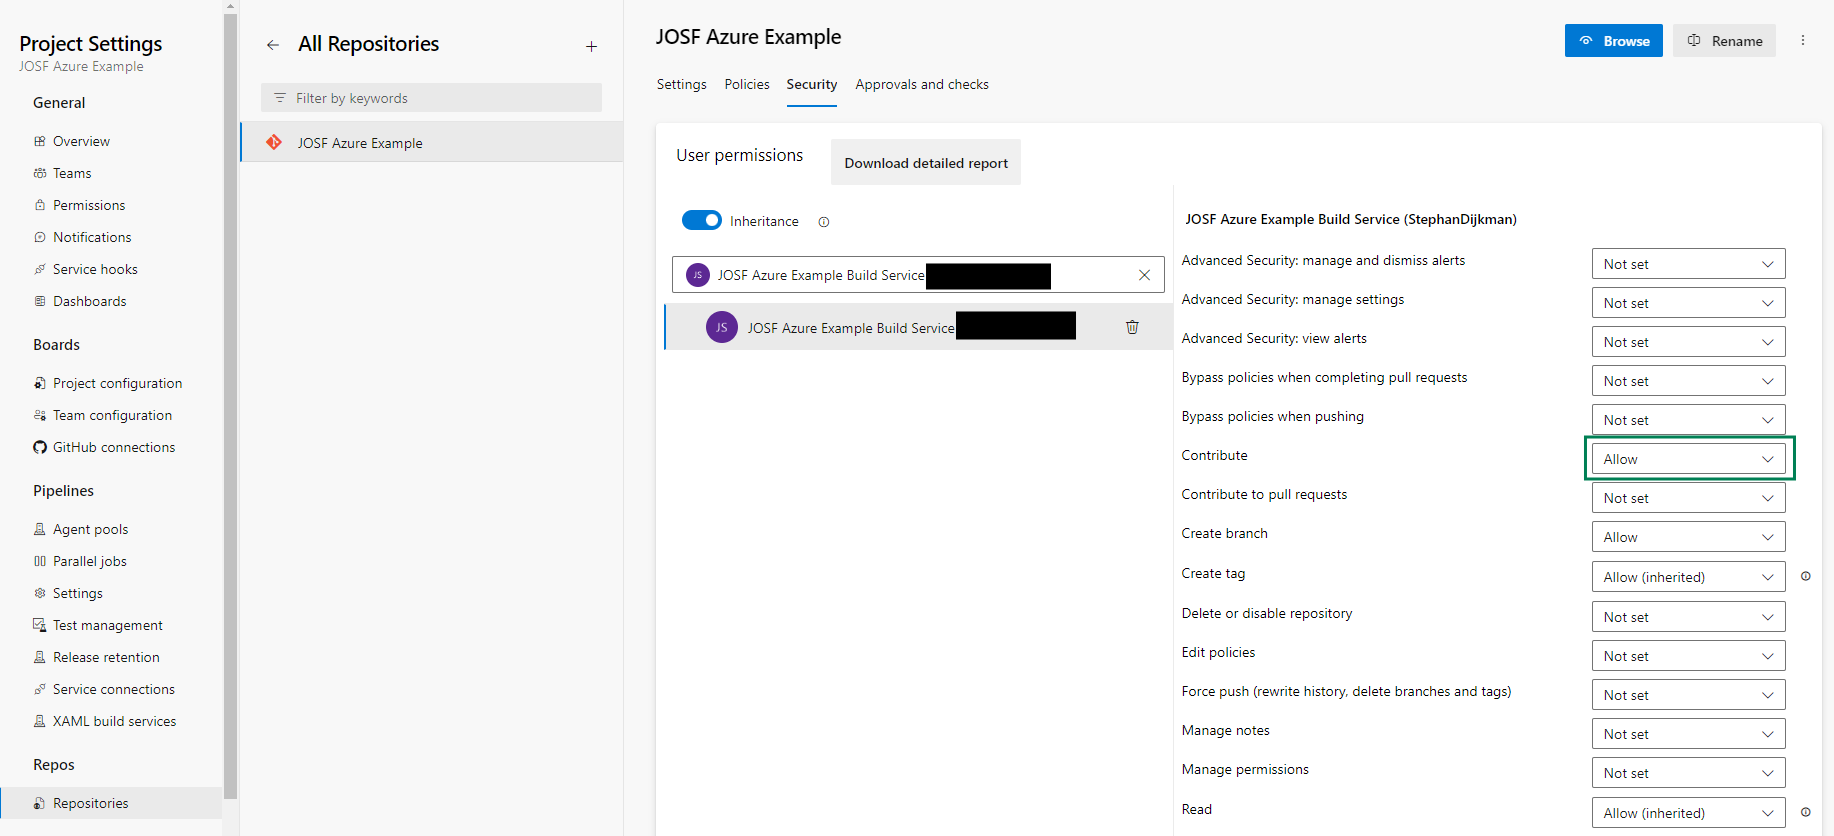Click the Filter by keywords input field
The height and width of the screenshot is (836, 1834).
point(440,98)
